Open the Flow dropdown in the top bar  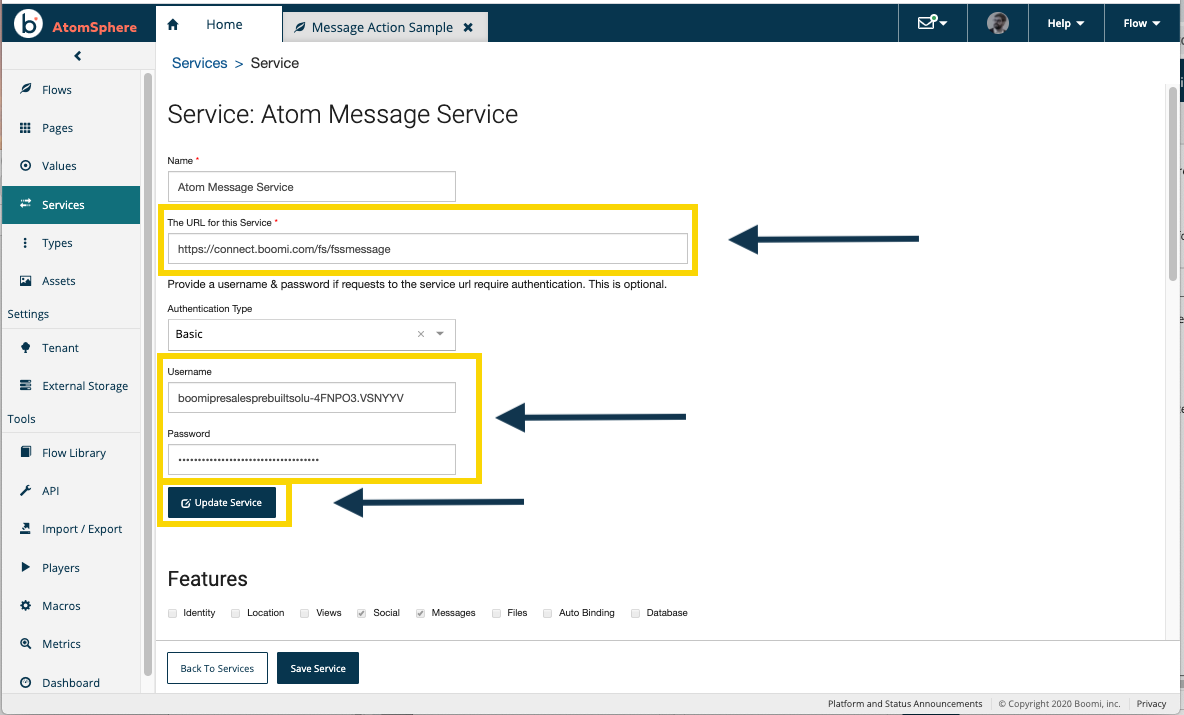[1141, 22]
